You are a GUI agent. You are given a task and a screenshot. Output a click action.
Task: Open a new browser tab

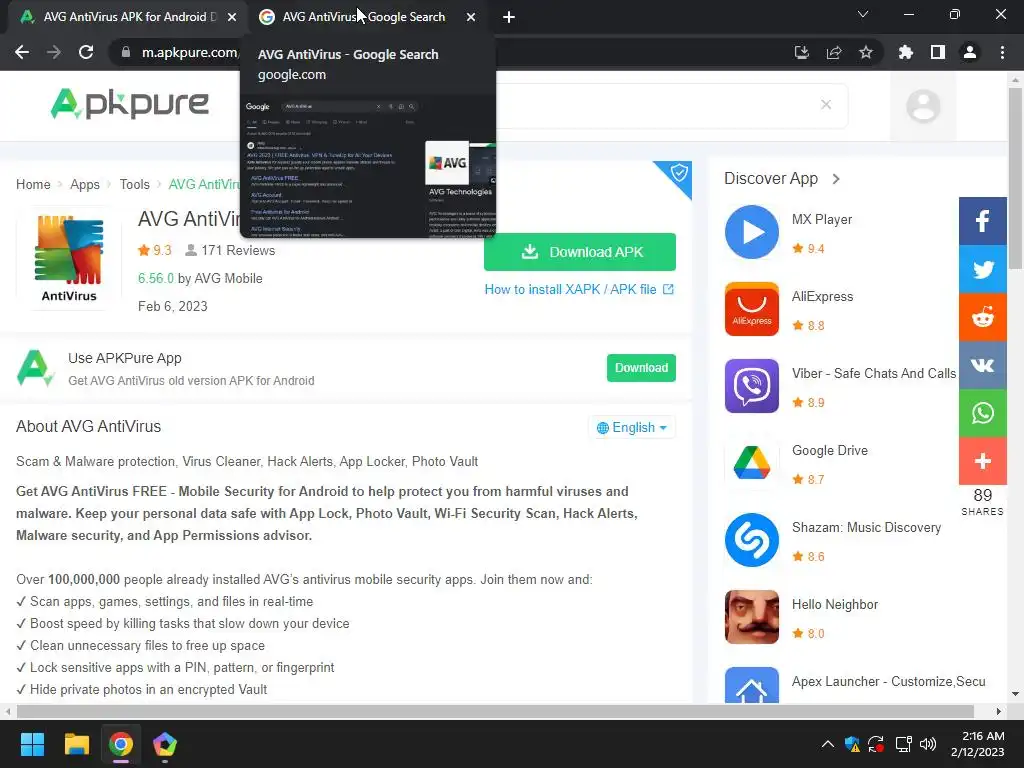point(509,17)
